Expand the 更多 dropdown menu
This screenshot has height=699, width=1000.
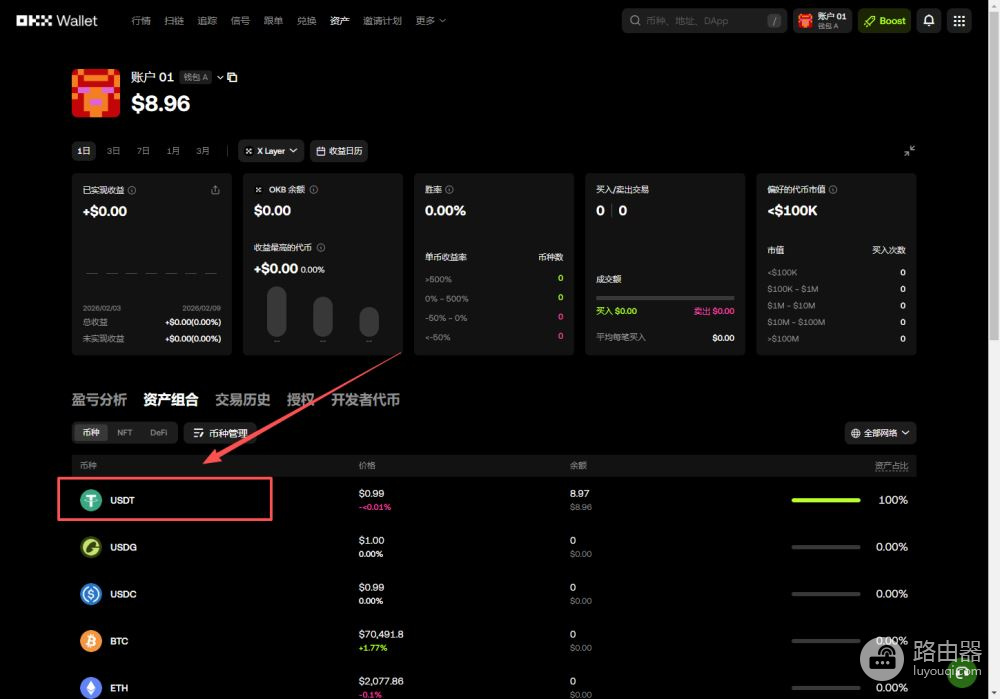tap(430, 20)
